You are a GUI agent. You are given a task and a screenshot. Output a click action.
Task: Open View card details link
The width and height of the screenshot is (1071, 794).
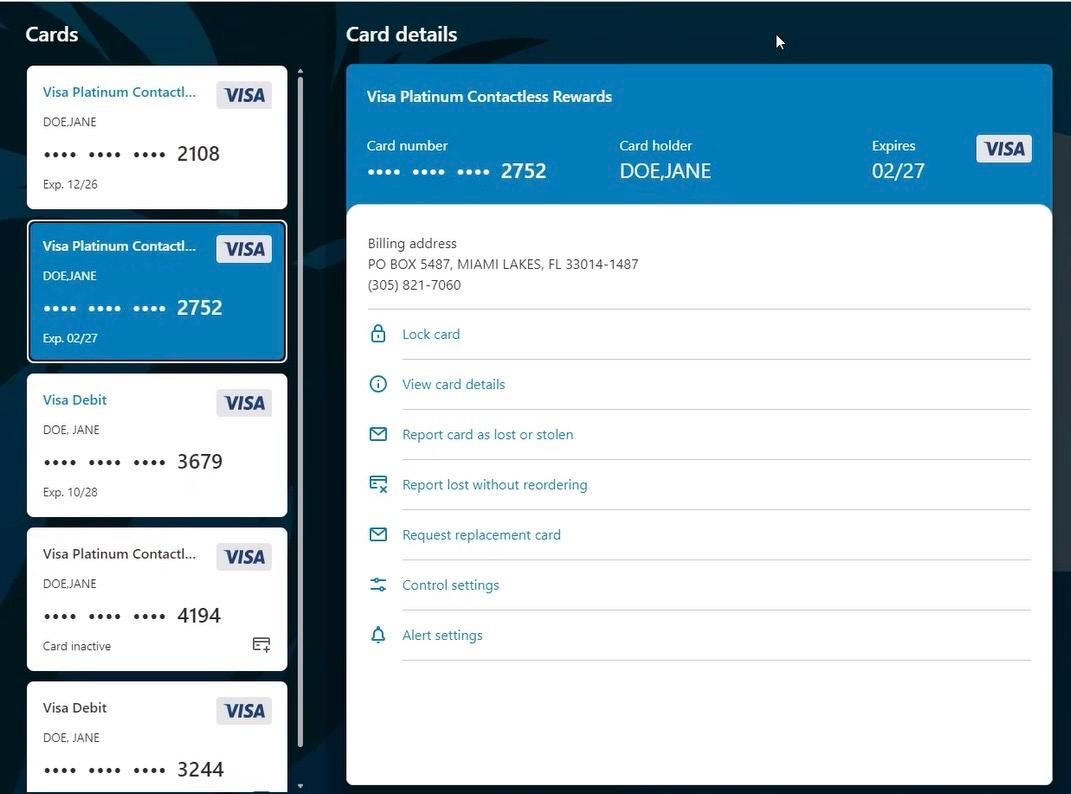(x=453, y=384)
